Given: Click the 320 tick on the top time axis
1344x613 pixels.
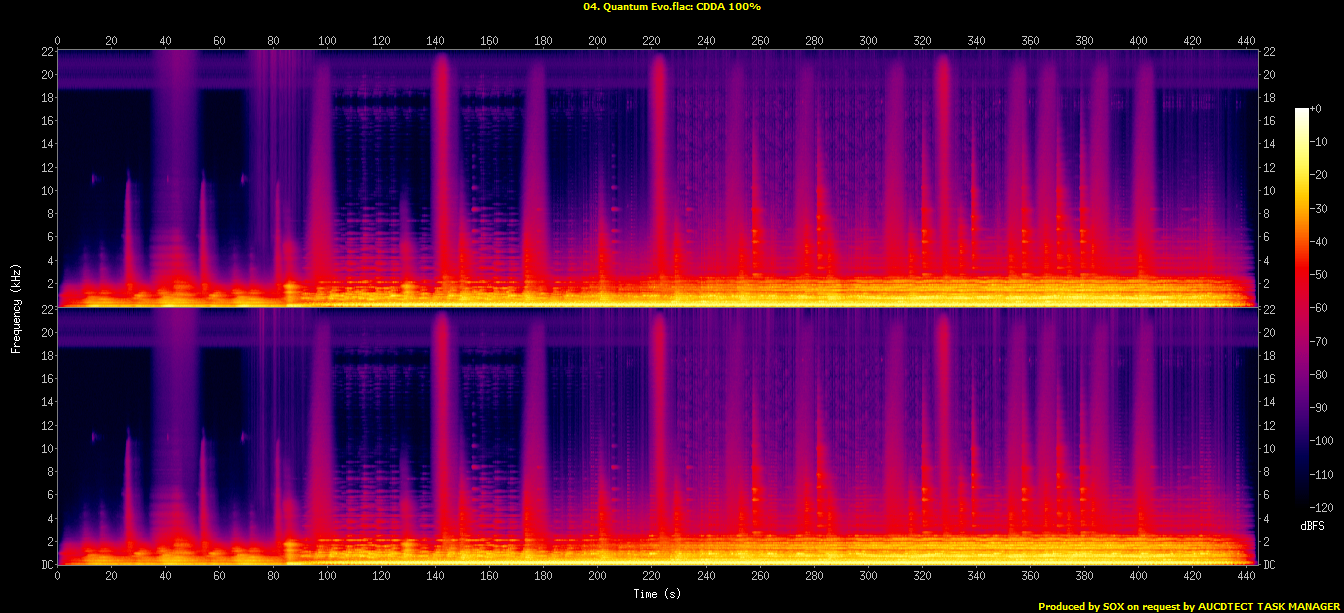Looking at the screenshot, I should tap(922, 41).
